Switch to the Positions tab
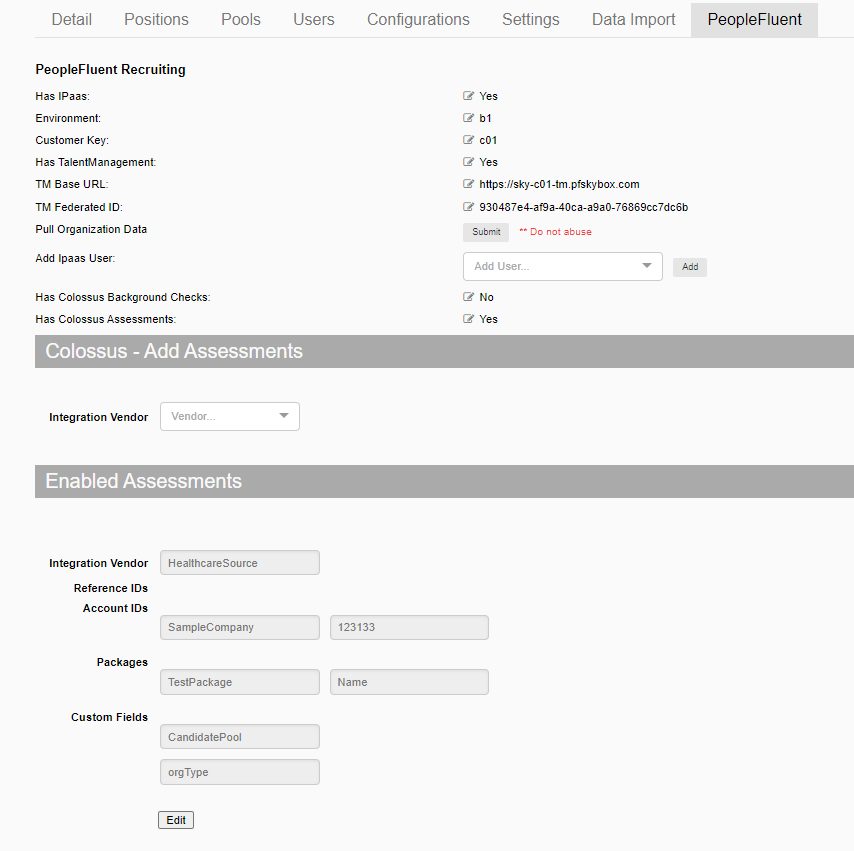This screenshot has width=854, height=851. (156, 20)
